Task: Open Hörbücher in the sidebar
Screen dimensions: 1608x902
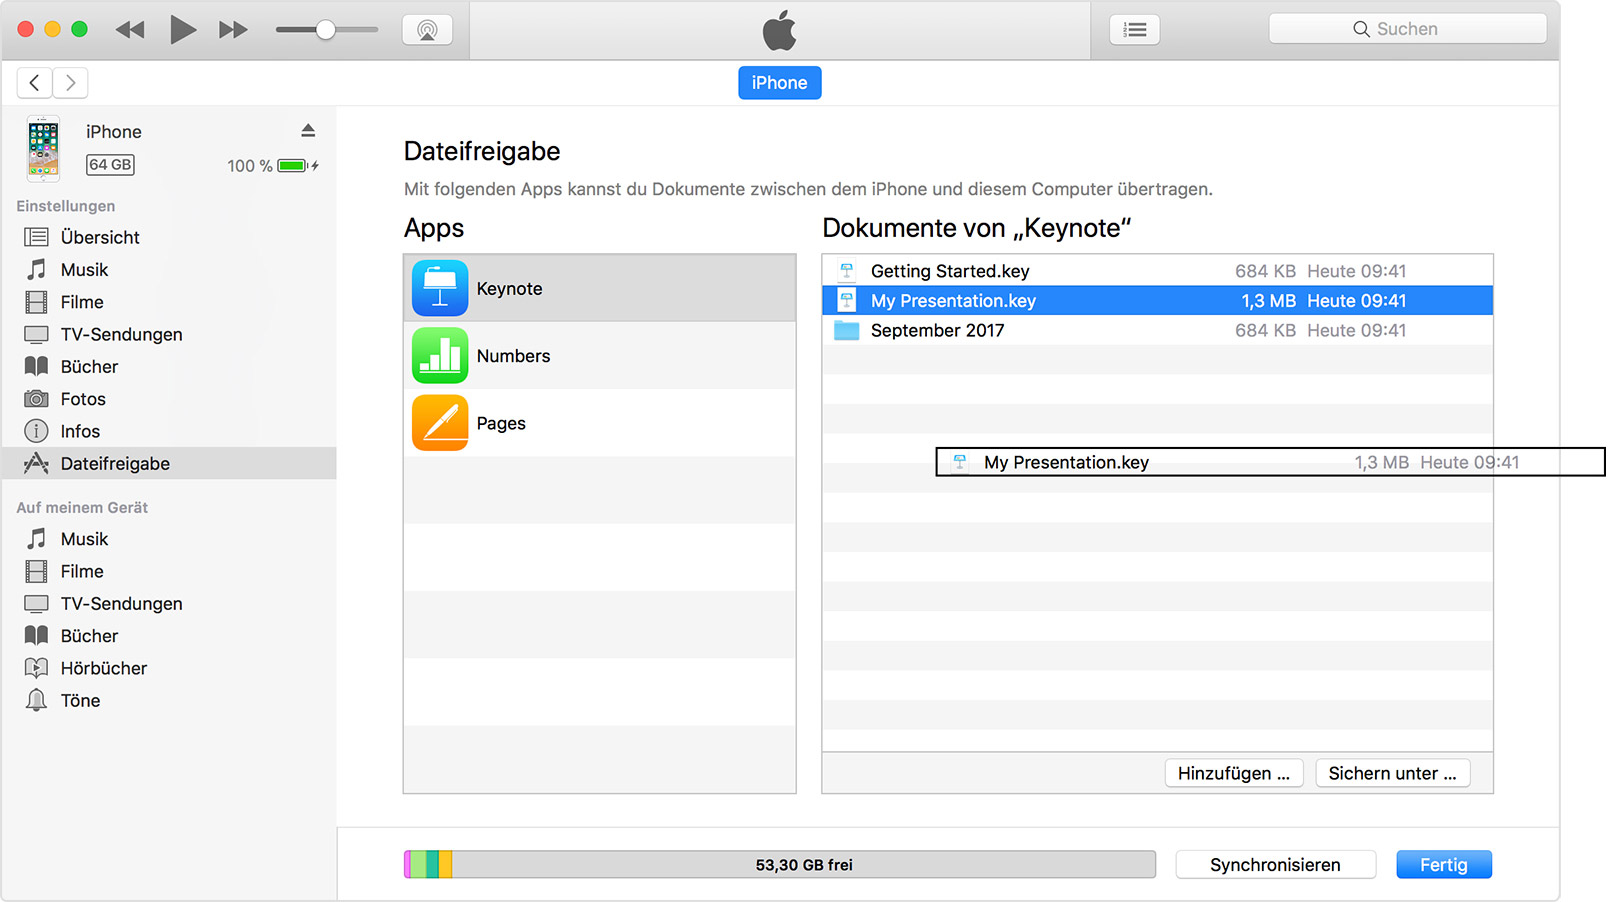Action: (x=103, y=667)
